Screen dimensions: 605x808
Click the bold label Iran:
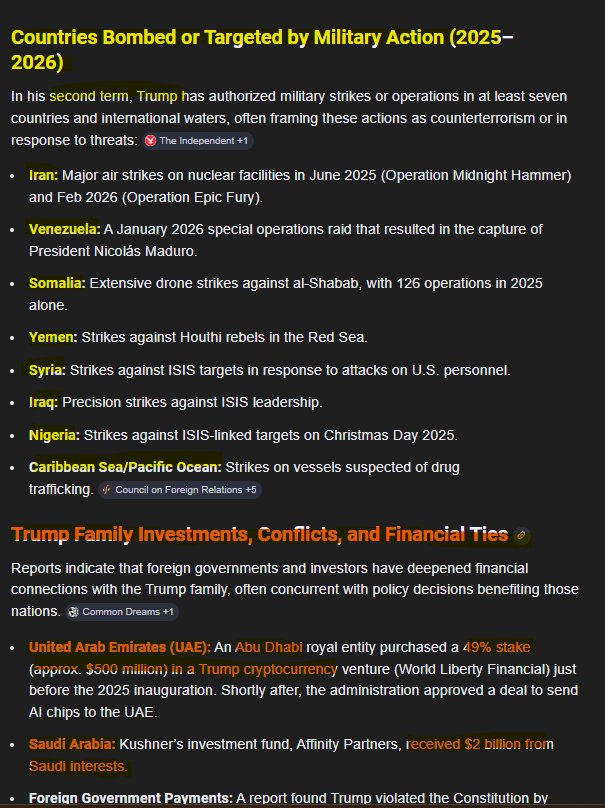(43, 175)
